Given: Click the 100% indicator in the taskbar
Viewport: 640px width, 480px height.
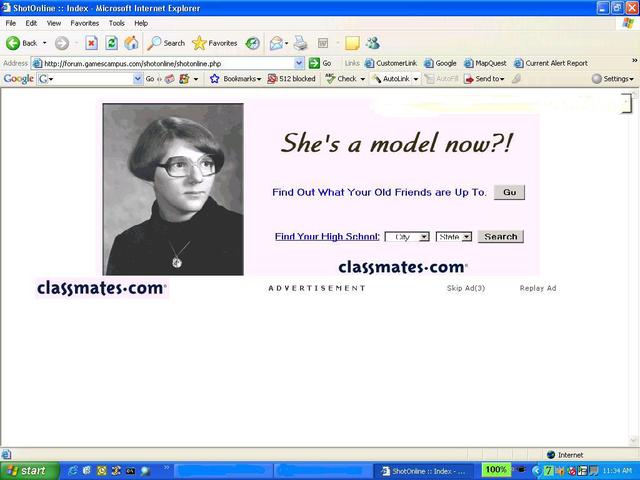Looking at the screenshot, I should pos(496,470).
